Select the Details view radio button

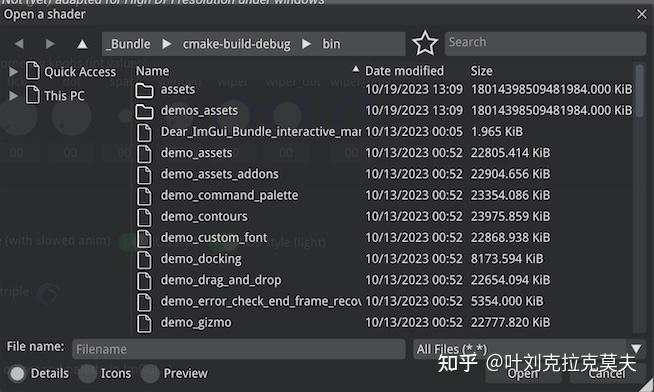[18, 373]
